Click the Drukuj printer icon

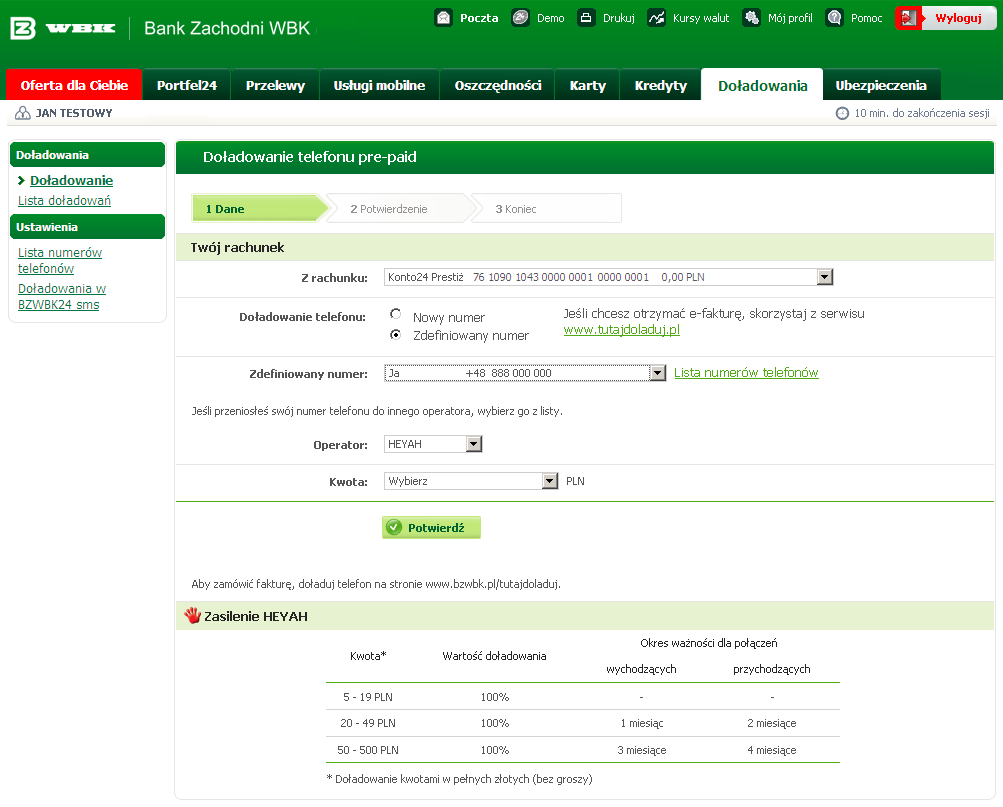click(587, 17)
